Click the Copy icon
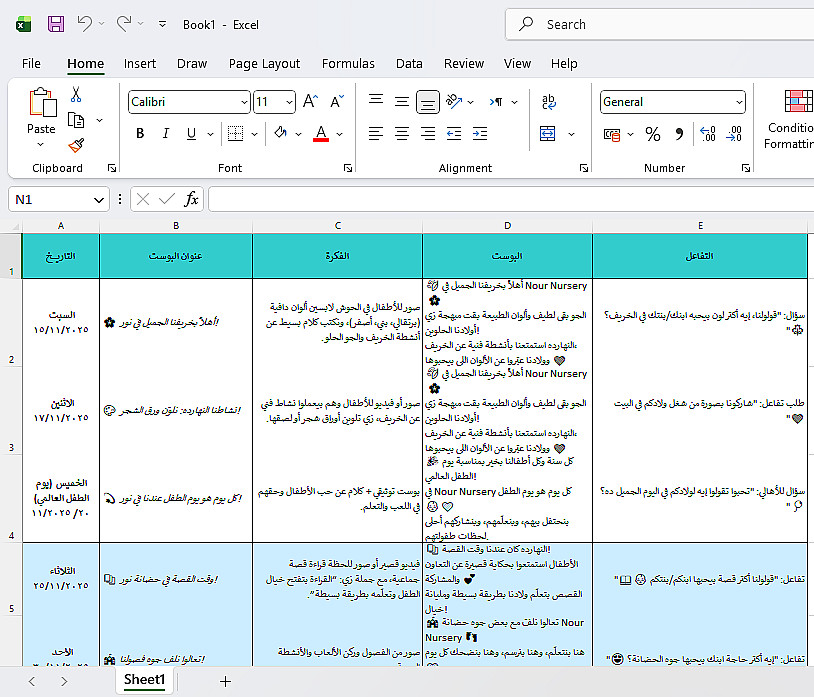 76,120
